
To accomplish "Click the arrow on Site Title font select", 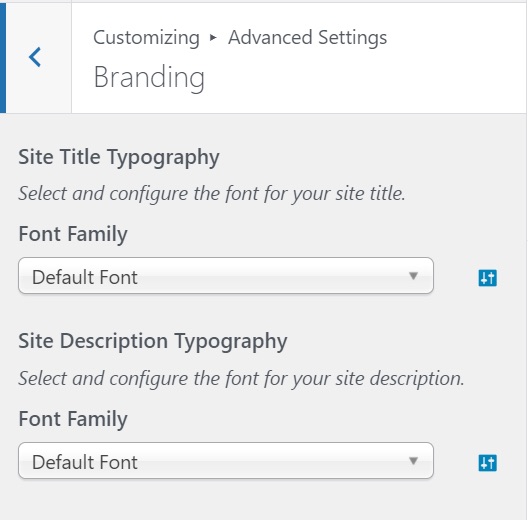I will pyautogui.click(x=414, y=276).
